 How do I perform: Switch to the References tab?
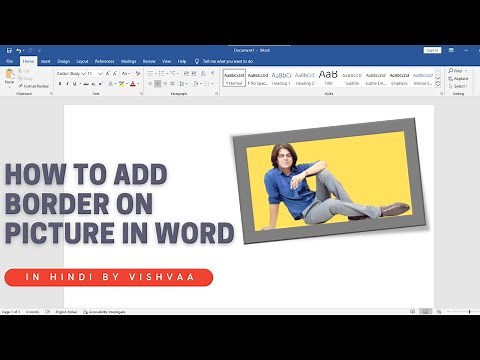[104, 61]
